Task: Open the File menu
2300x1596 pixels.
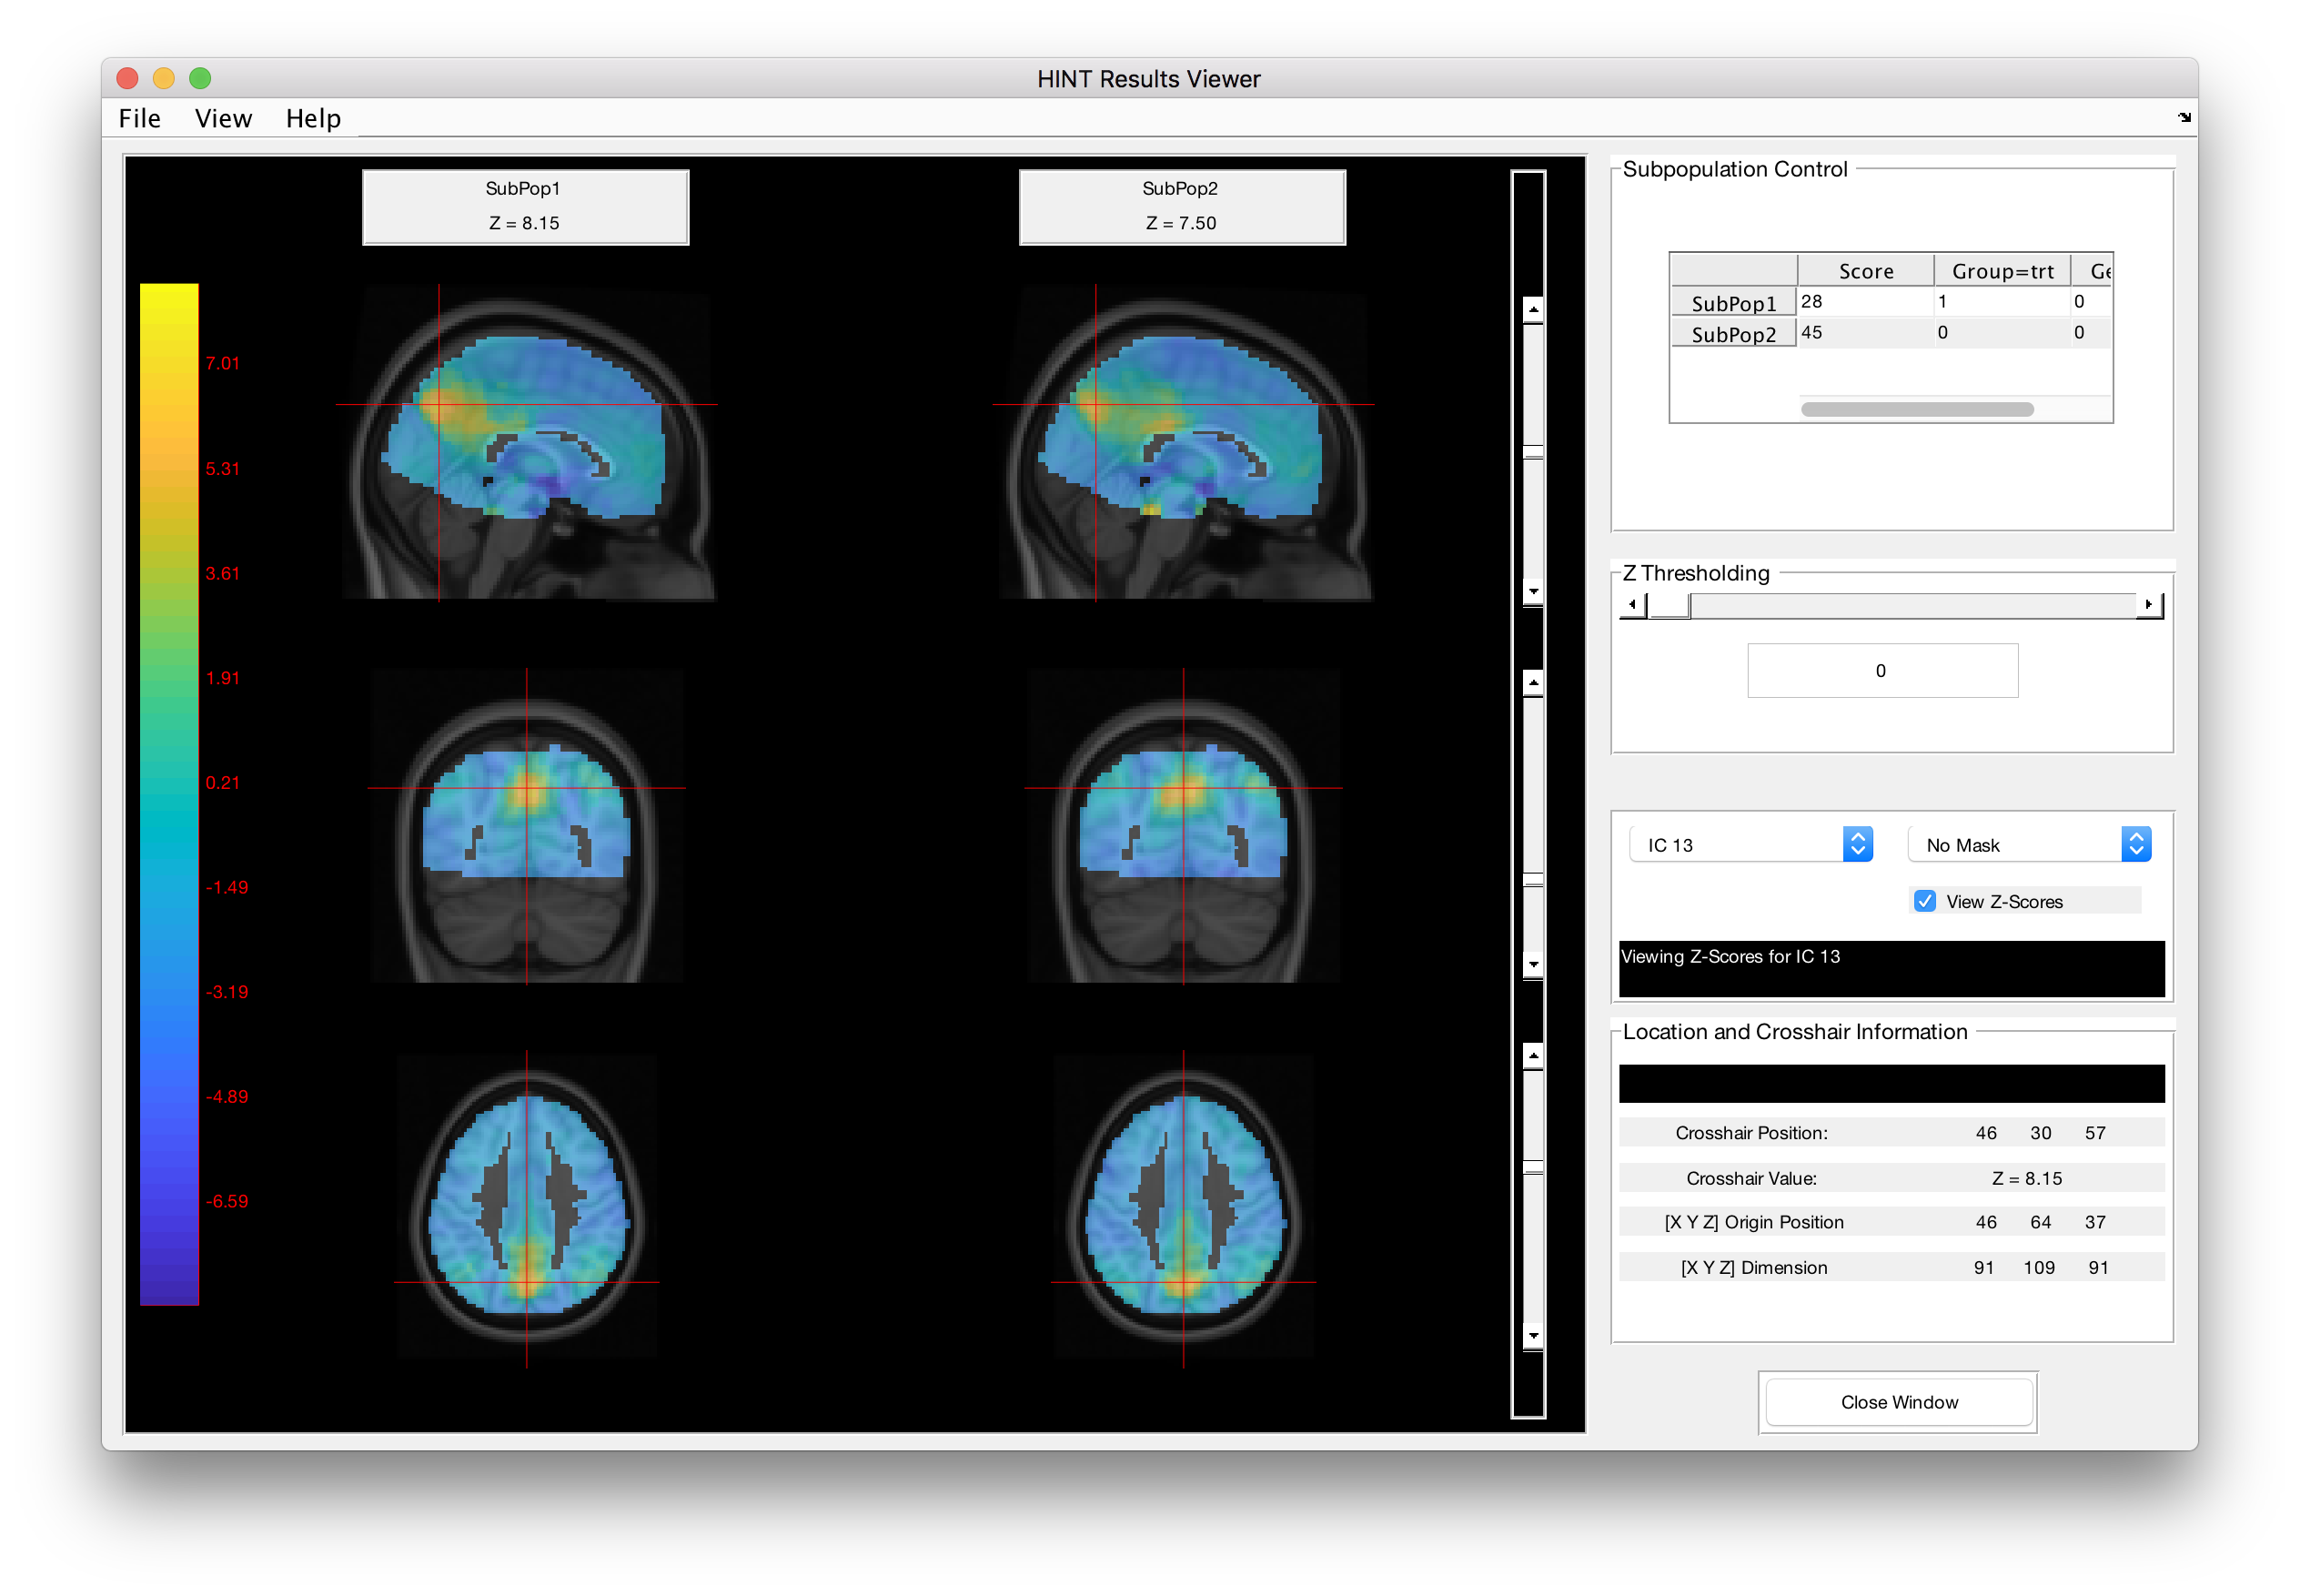Action: pos(139,119)
